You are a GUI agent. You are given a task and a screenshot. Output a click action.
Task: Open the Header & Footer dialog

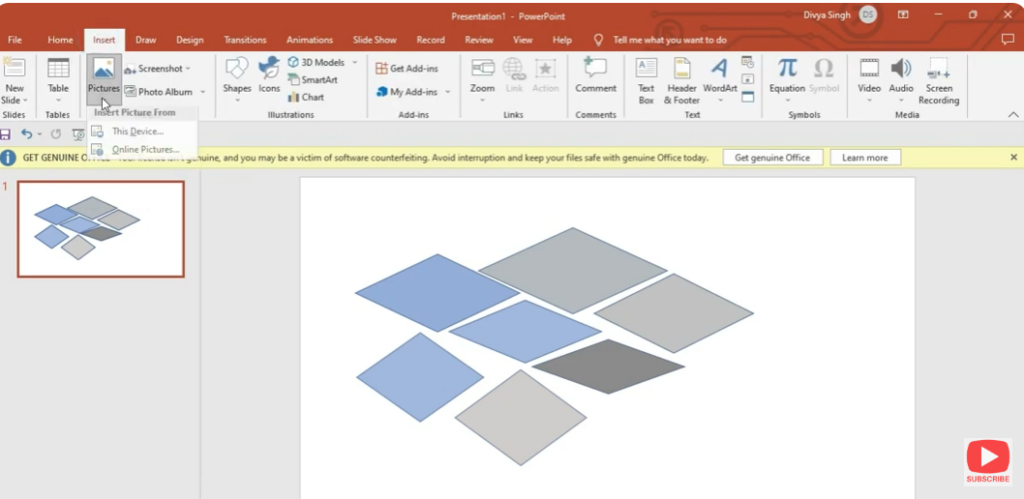click(682, 79)
